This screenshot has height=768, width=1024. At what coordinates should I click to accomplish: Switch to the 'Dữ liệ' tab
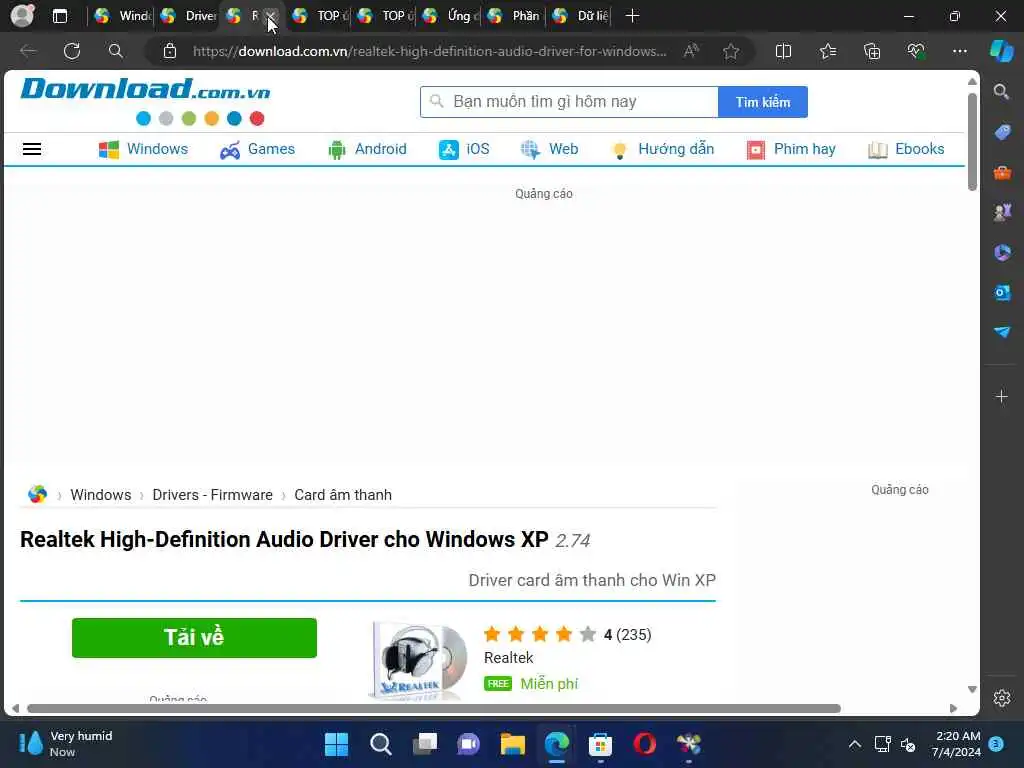(579, 16)
